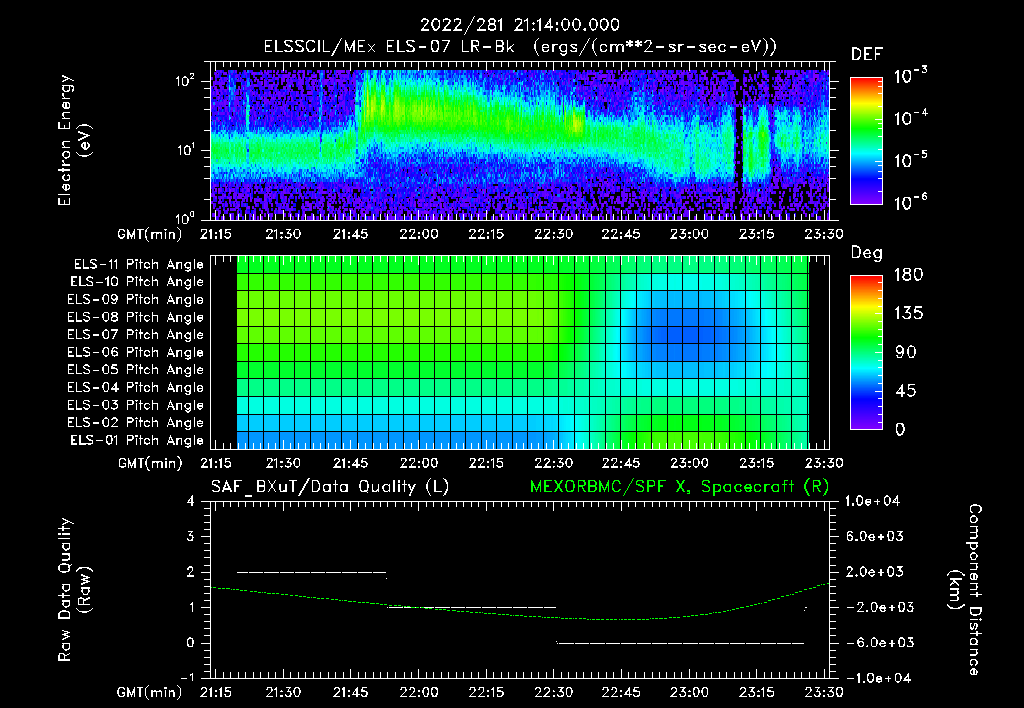The width and height of the screenshot is (1024, 708).
Task: Click the 135 tick on the Deg color bar
Action: pyautogui.click(x=908, y=314)
